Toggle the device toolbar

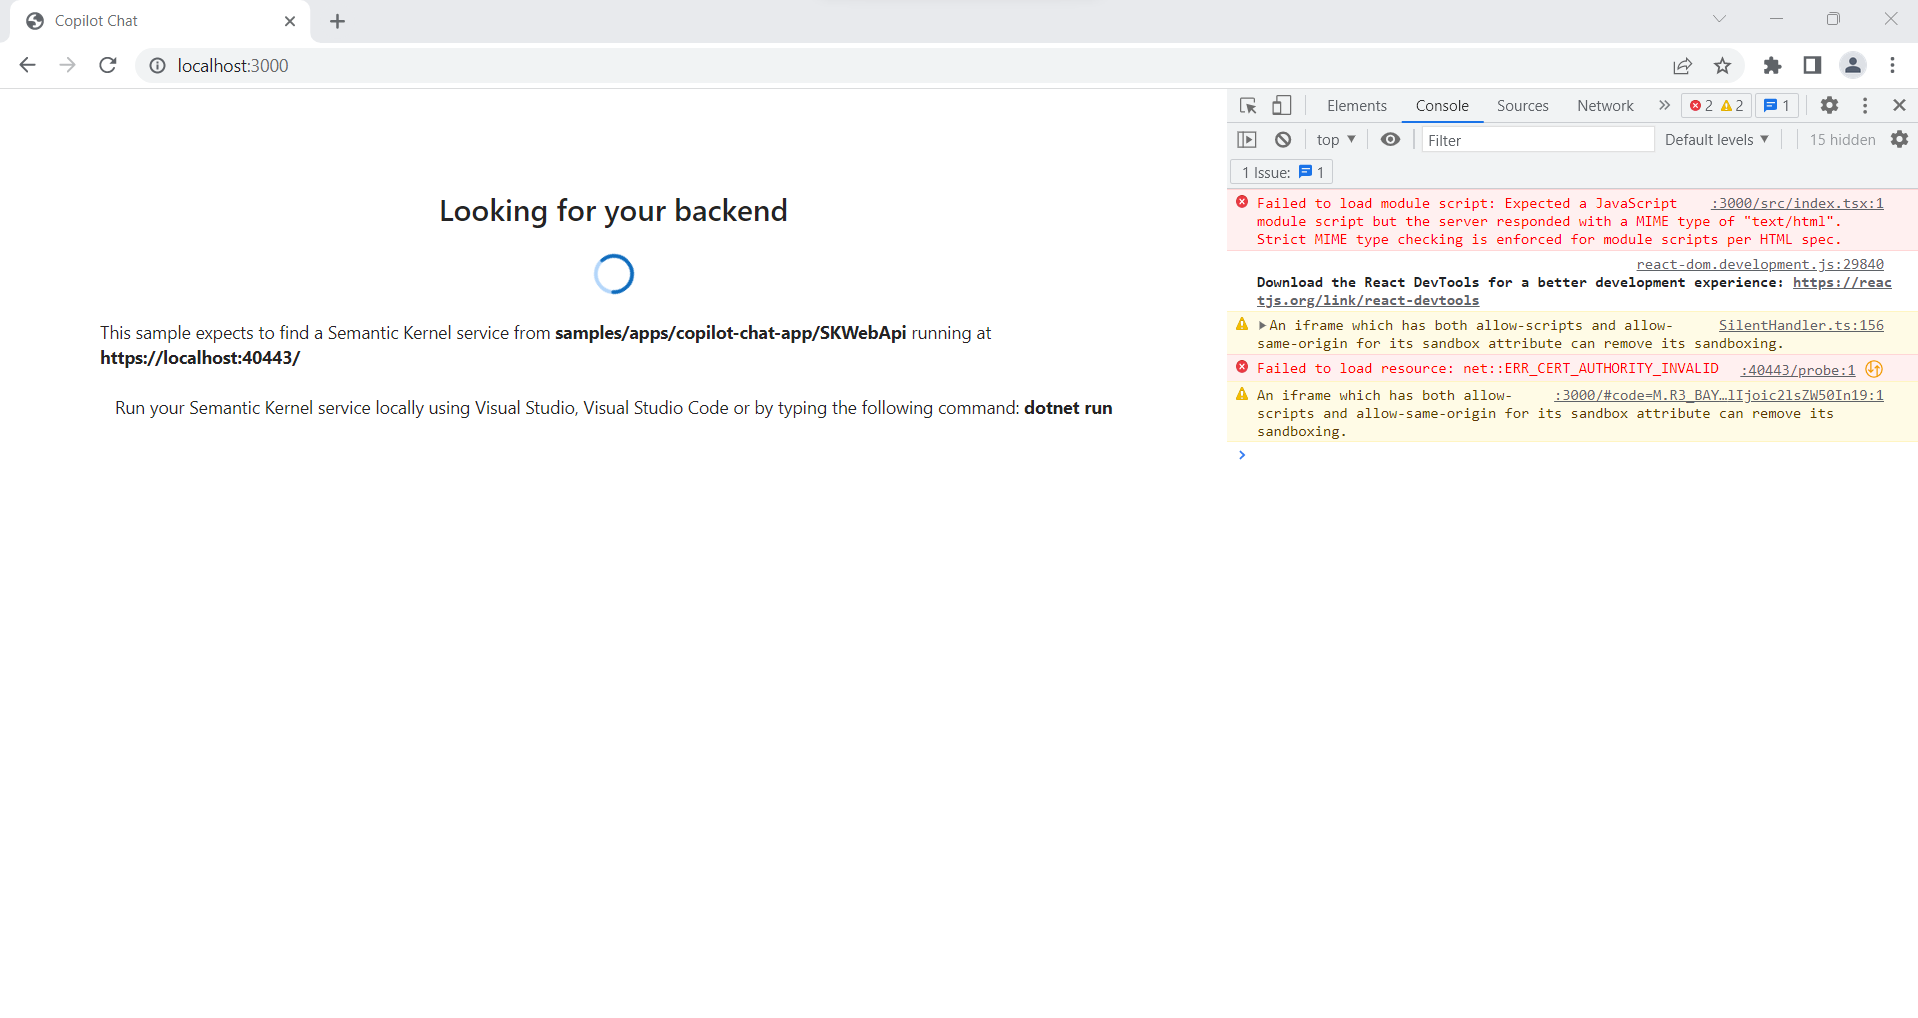1281,105
